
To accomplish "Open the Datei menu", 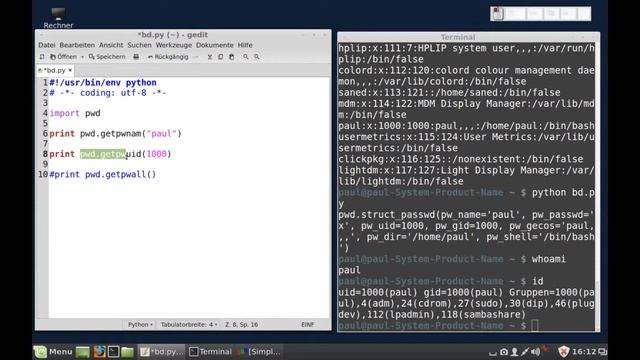I will [47, 45].
